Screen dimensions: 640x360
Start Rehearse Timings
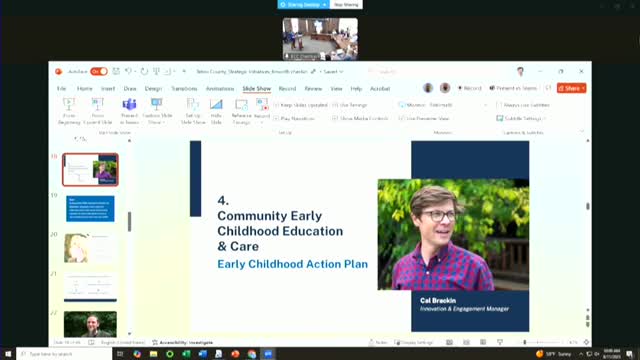[241, 111]
